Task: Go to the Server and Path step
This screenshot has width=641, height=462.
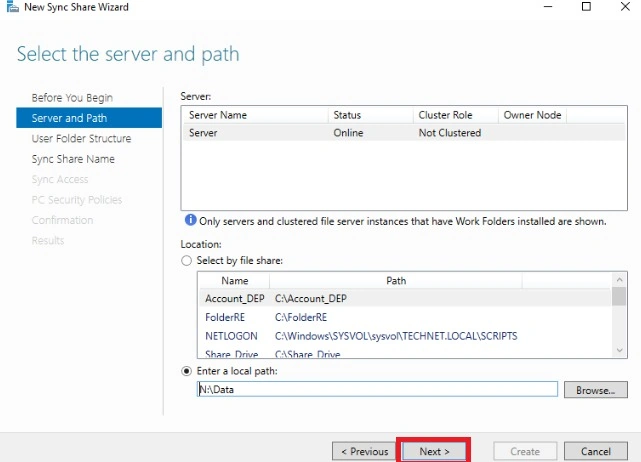Action: [x=89, y=118]
